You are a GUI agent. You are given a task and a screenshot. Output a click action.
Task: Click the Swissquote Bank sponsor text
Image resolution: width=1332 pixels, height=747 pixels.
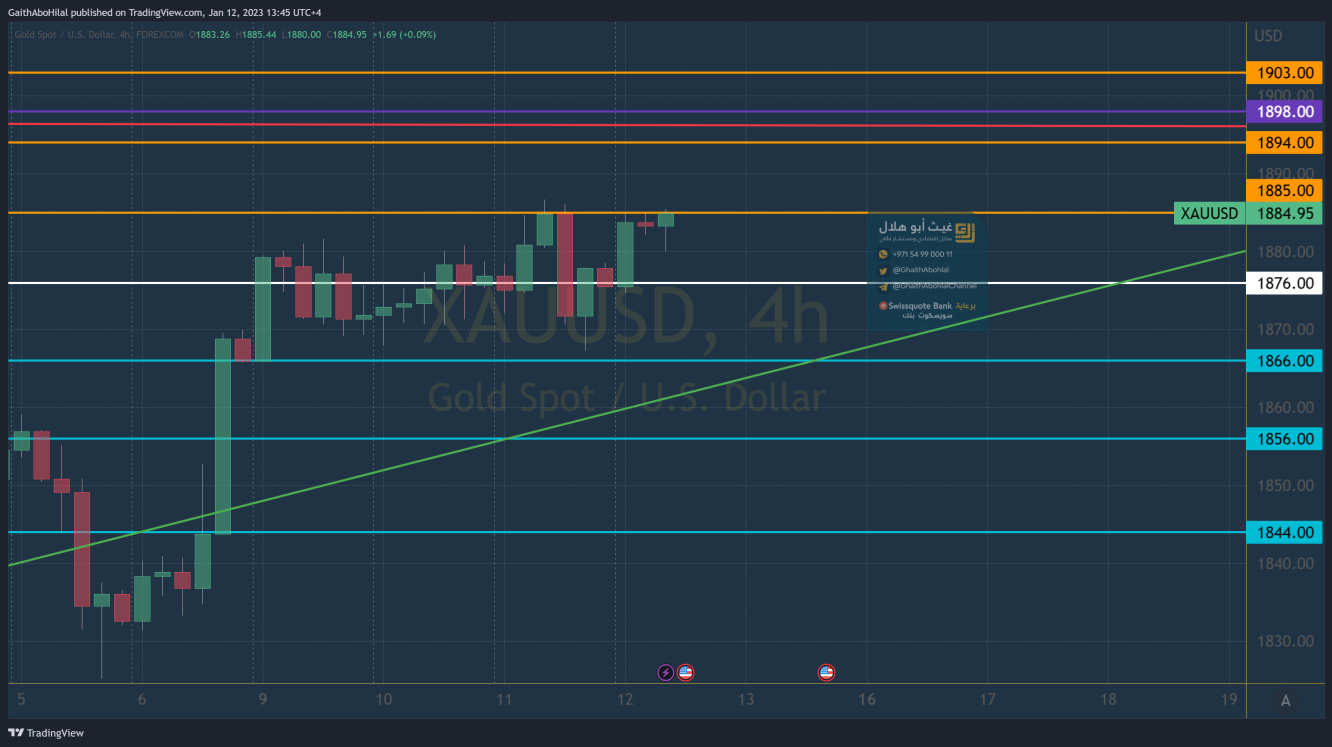pyautogui.click(x=921, y=306)
